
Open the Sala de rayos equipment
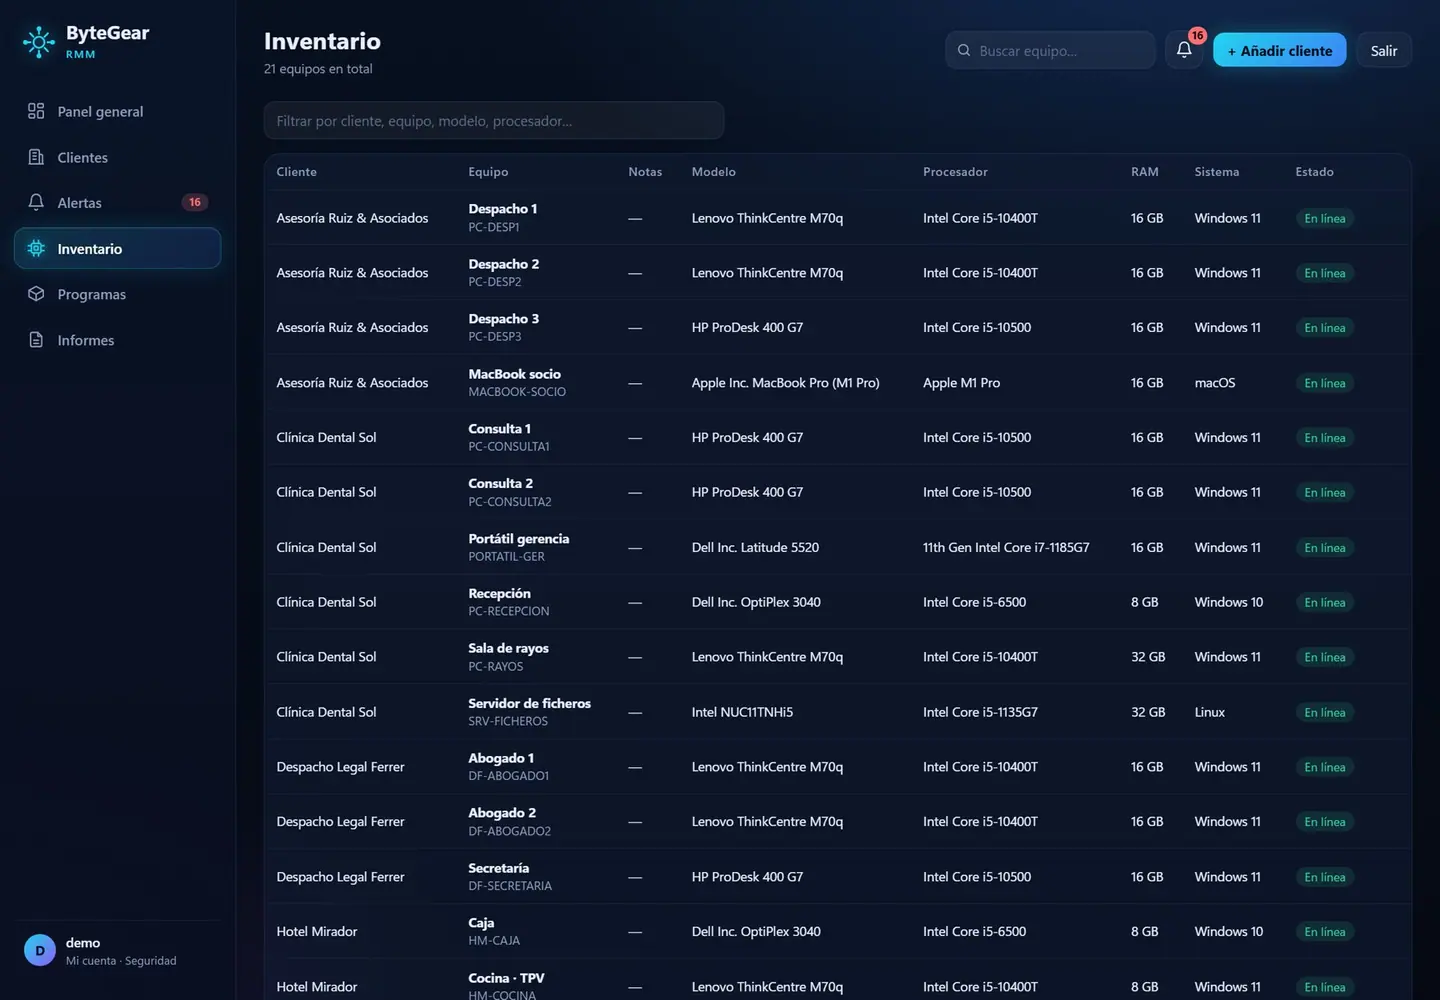508,649
